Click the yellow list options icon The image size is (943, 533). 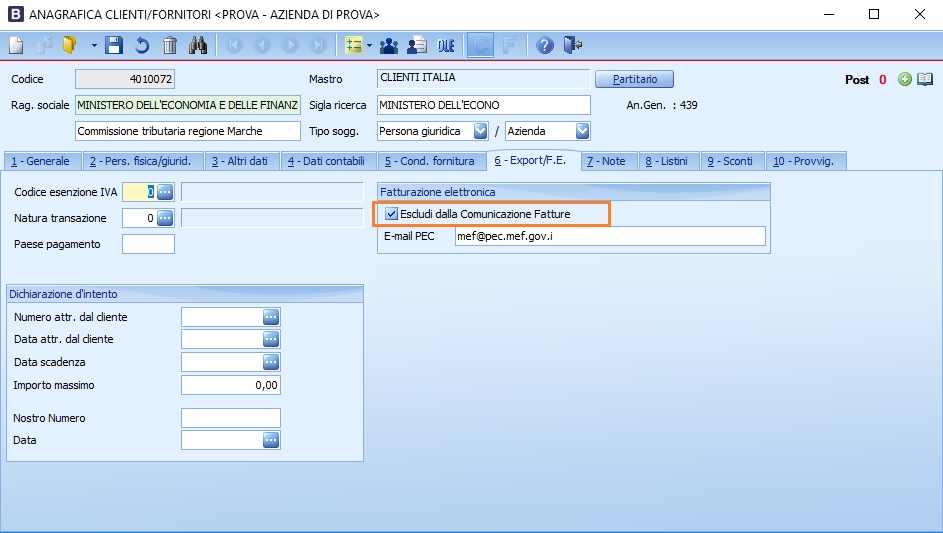[x=354, y=45]
